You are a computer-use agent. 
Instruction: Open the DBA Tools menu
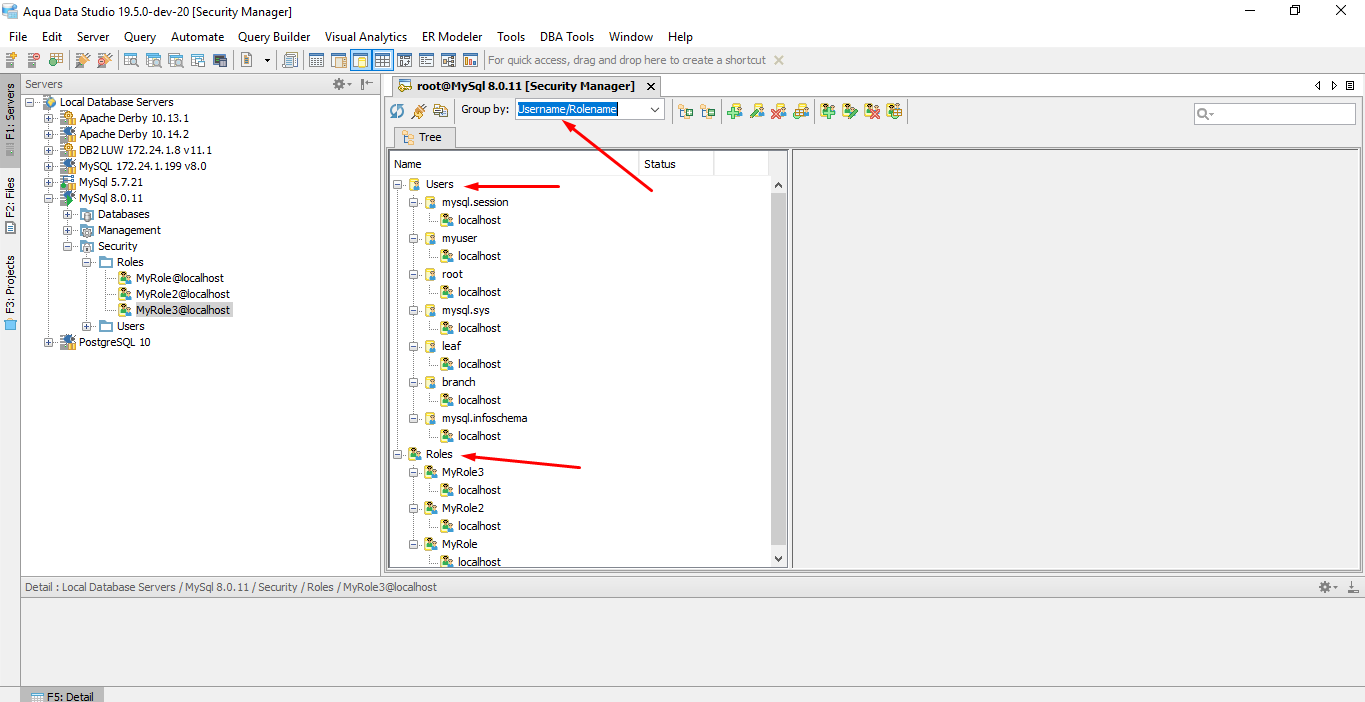567,36
